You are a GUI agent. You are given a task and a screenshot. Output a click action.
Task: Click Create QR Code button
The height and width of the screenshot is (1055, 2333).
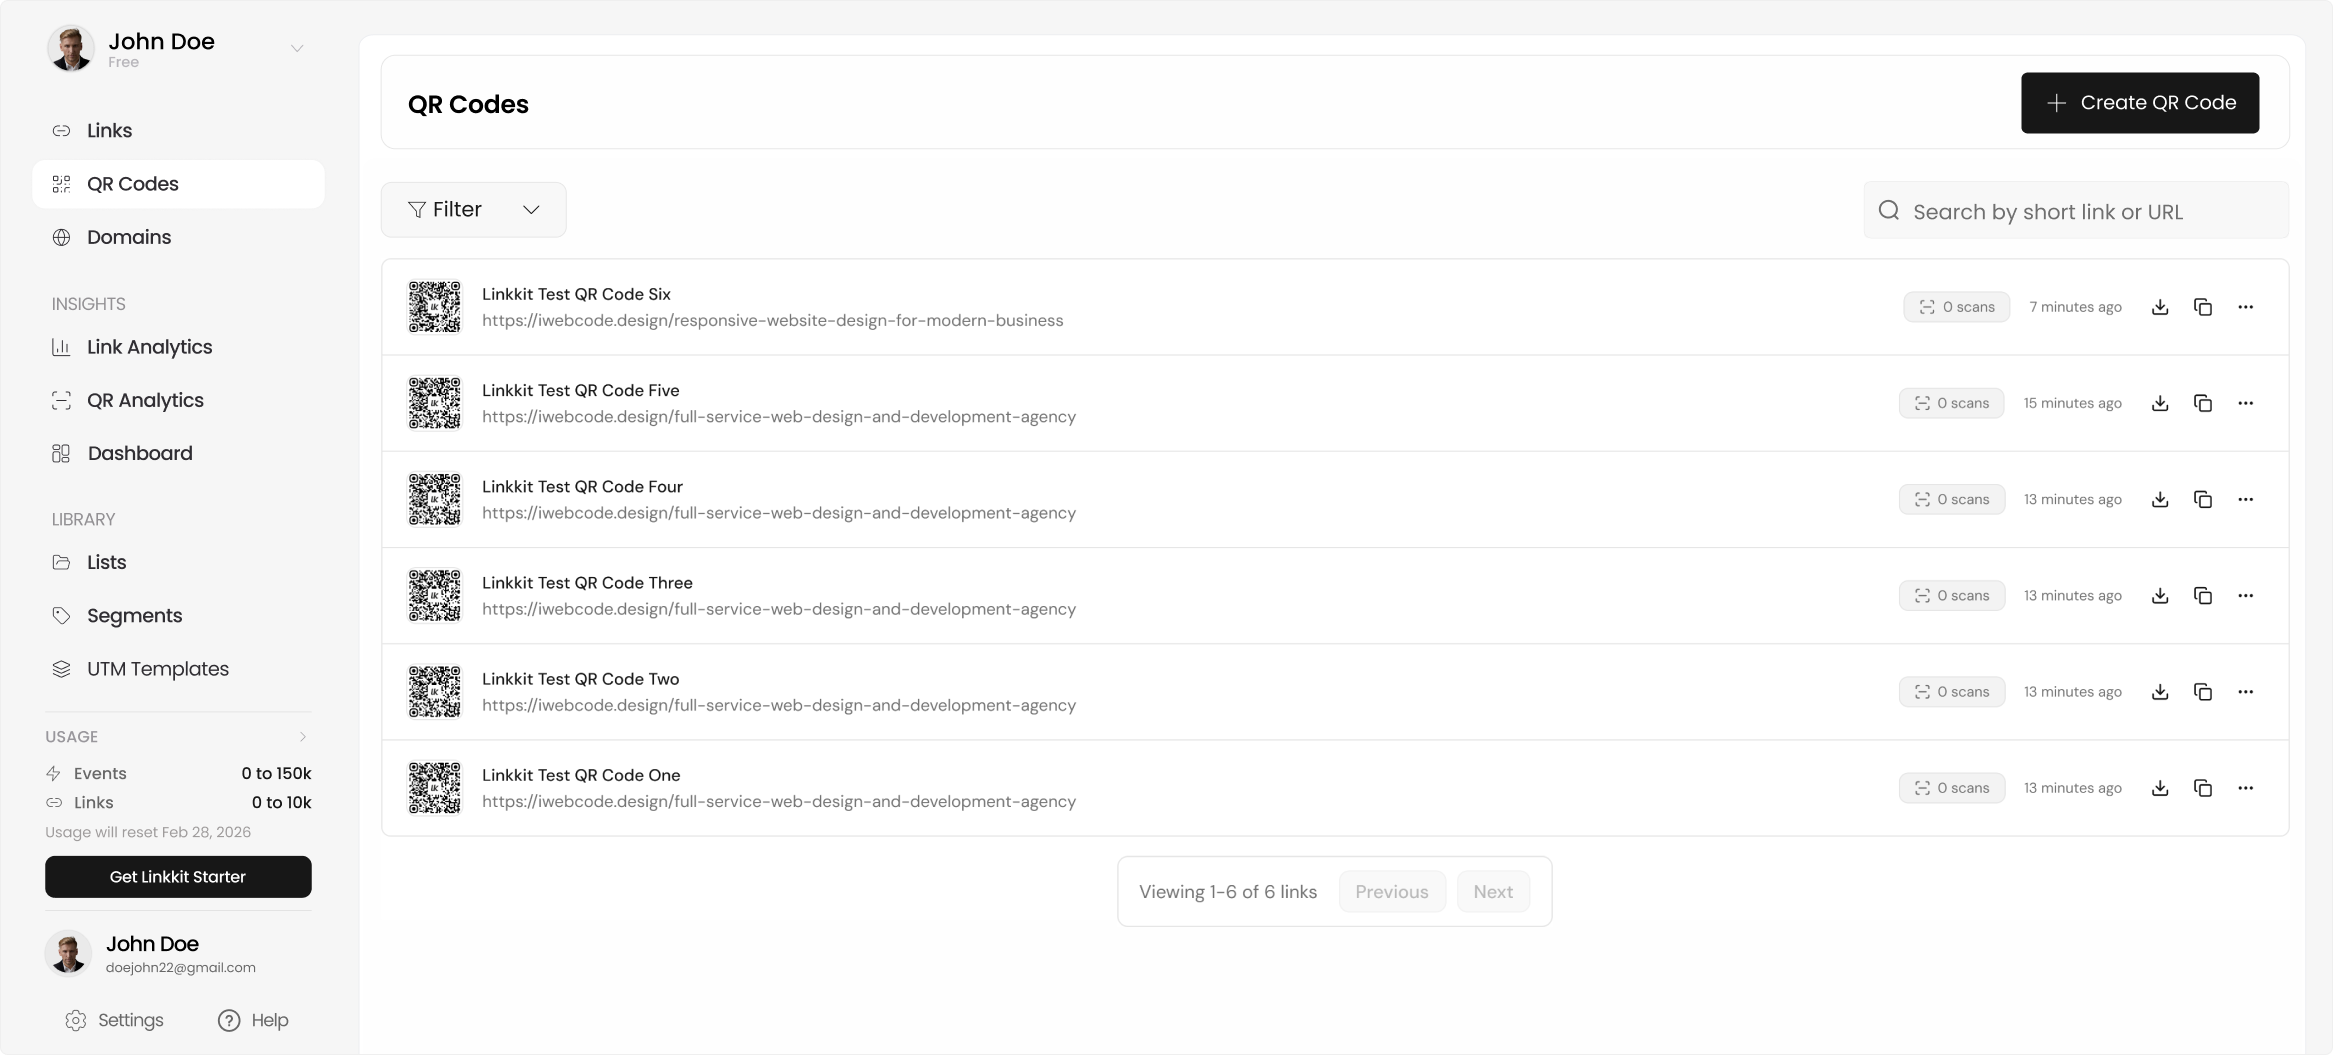click(x=2139, y=103)
